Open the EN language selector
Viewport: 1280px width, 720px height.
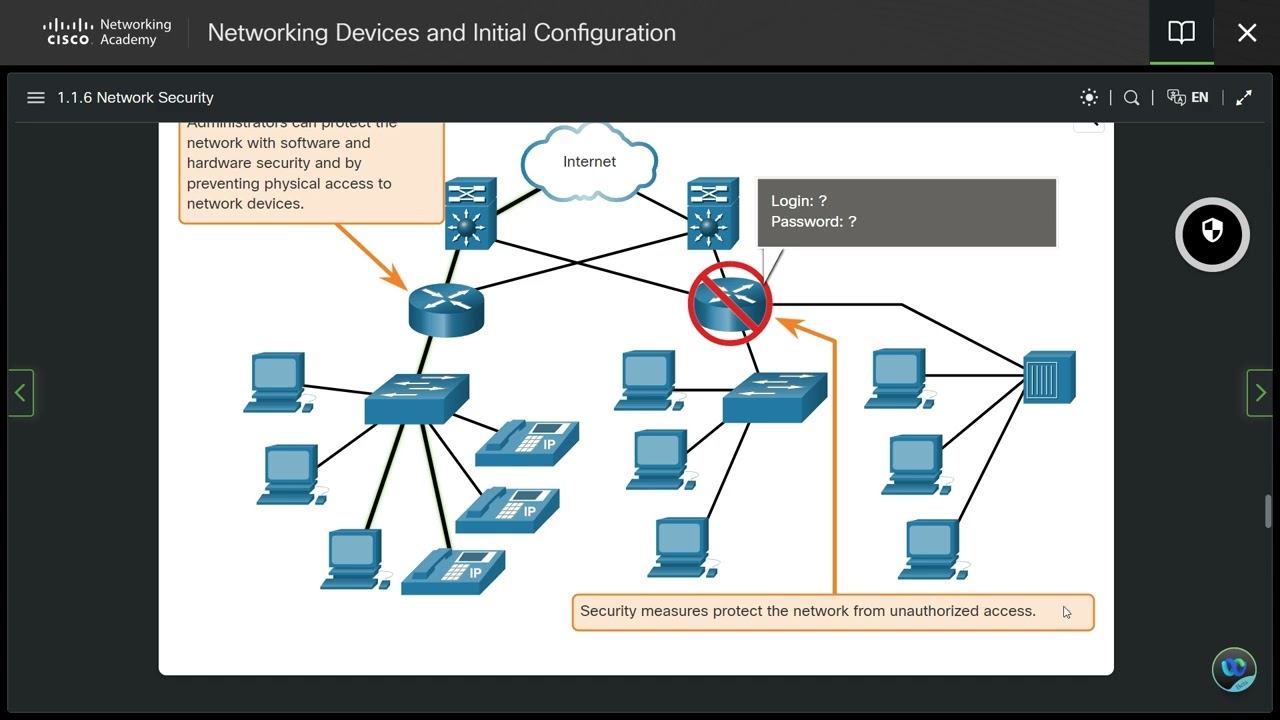tap(1188, 98)
